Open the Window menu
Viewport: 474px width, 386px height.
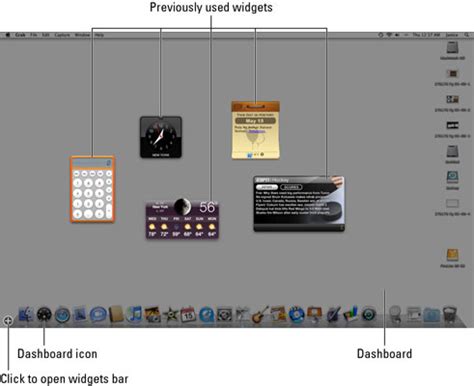pyautogui.click(x=82, y=35)
